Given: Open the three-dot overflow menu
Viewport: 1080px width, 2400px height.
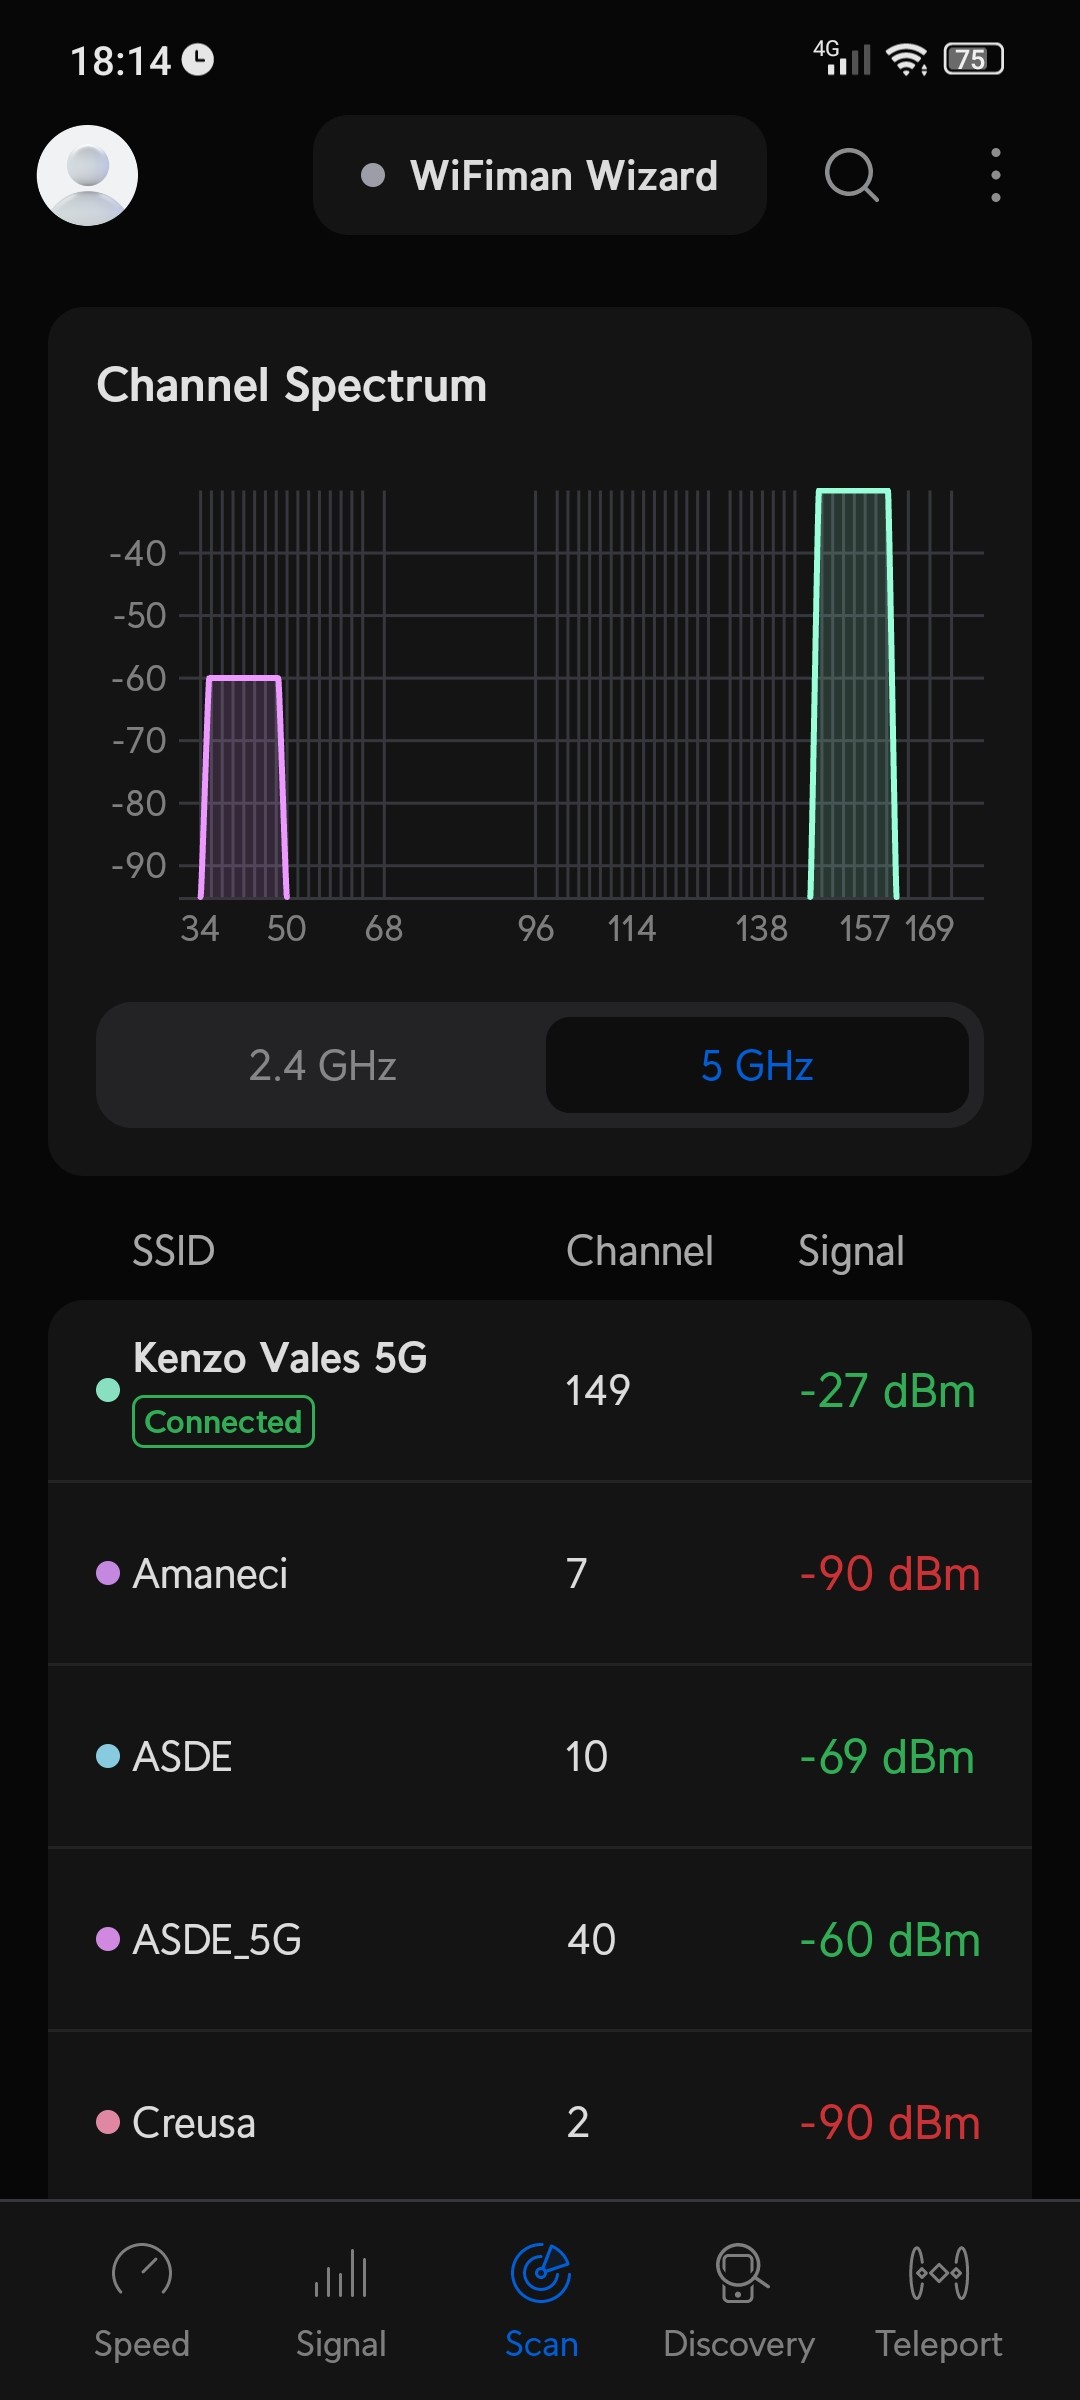Looking at the screenshot, I should [x=995, y=175].
